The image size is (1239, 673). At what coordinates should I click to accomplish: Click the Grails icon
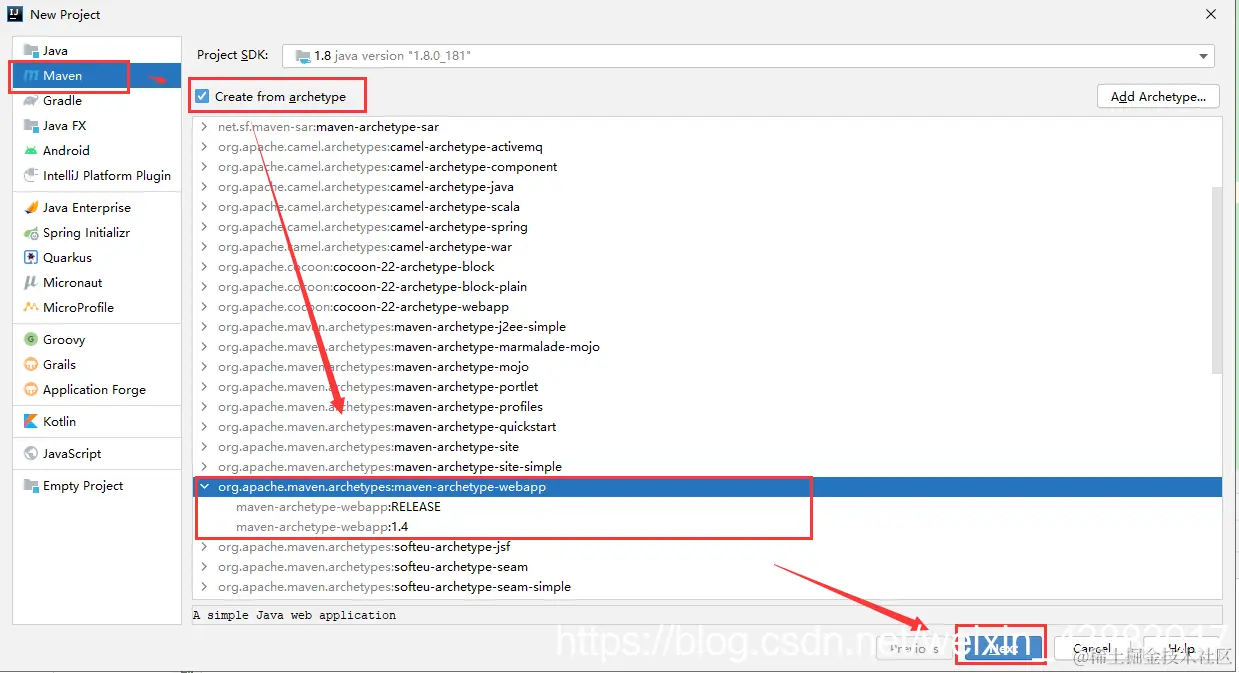pyautogui.click(x=31, y=365)
